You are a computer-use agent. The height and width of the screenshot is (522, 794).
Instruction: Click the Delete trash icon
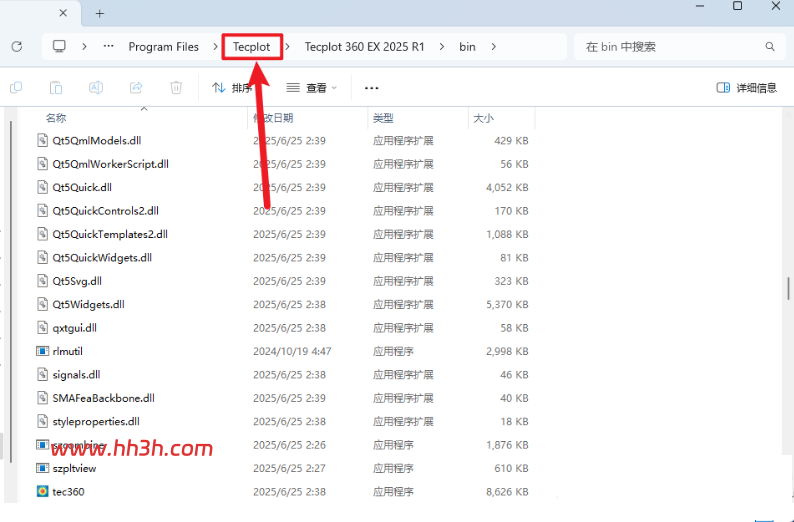coord(176,88)
